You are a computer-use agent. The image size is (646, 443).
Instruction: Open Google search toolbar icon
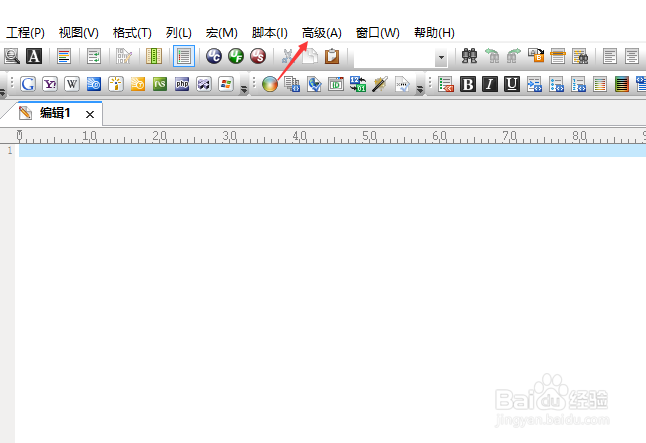tap(28, 84)
